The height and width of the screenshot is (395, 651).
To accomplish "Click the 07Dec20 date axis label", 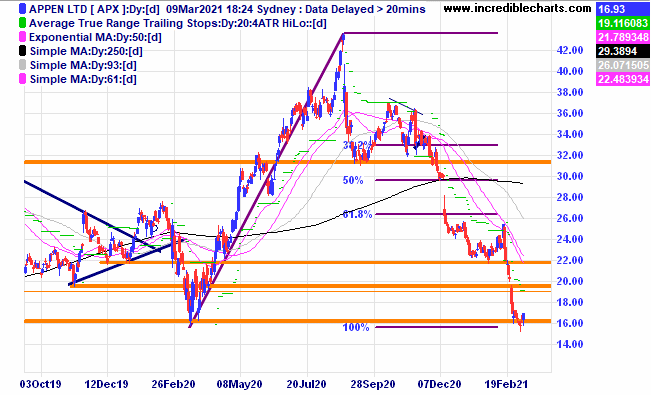I will (x=439, y=384).
